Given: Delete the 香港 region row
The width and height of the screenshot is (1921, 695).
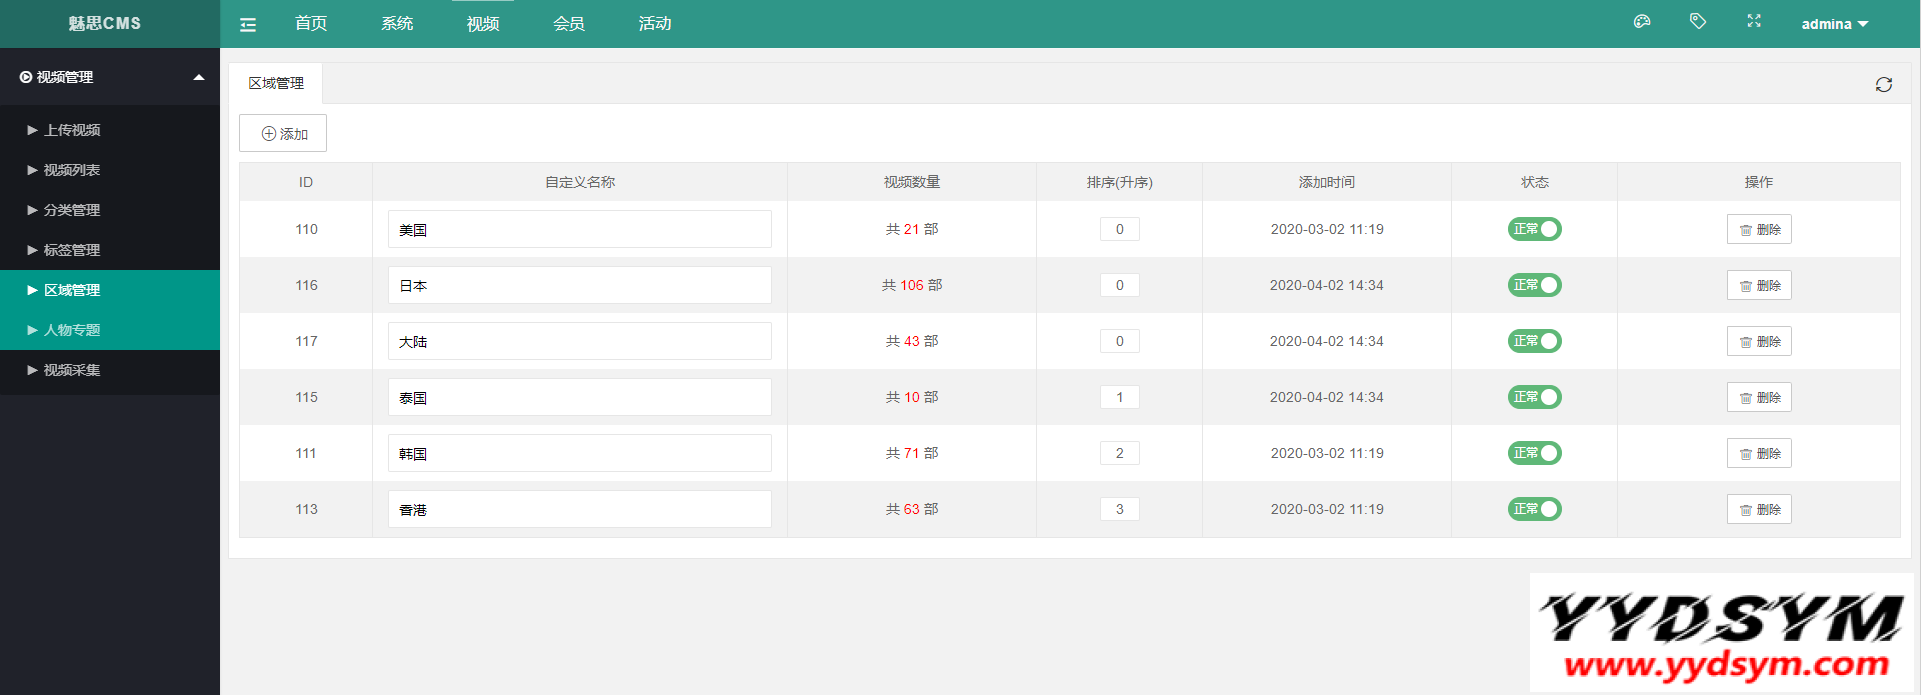Looking at the screenshot, I should click(1759, 509).
